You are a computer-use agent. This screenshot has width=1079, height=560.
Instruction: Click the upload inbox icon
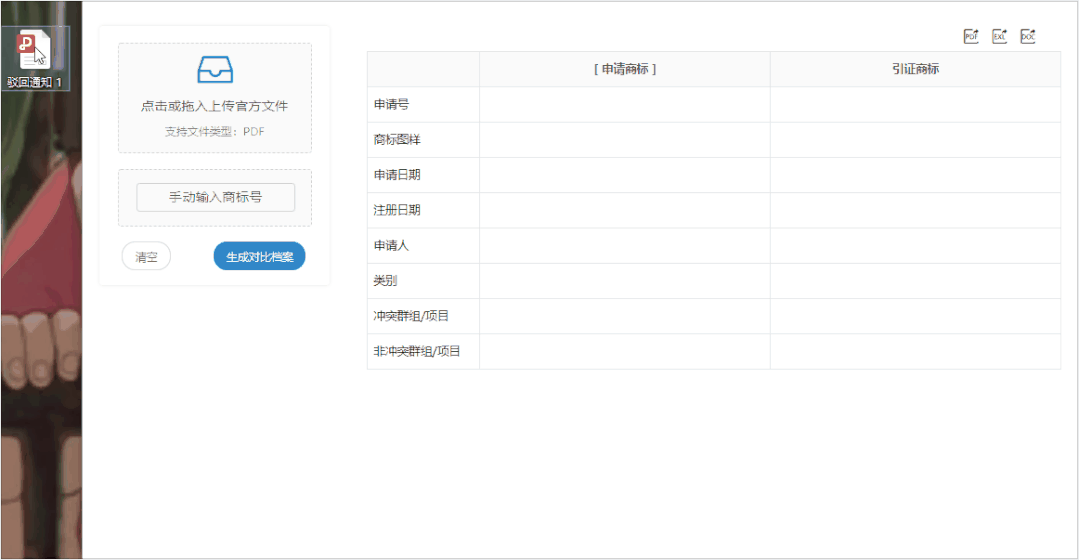coord(215,69)
